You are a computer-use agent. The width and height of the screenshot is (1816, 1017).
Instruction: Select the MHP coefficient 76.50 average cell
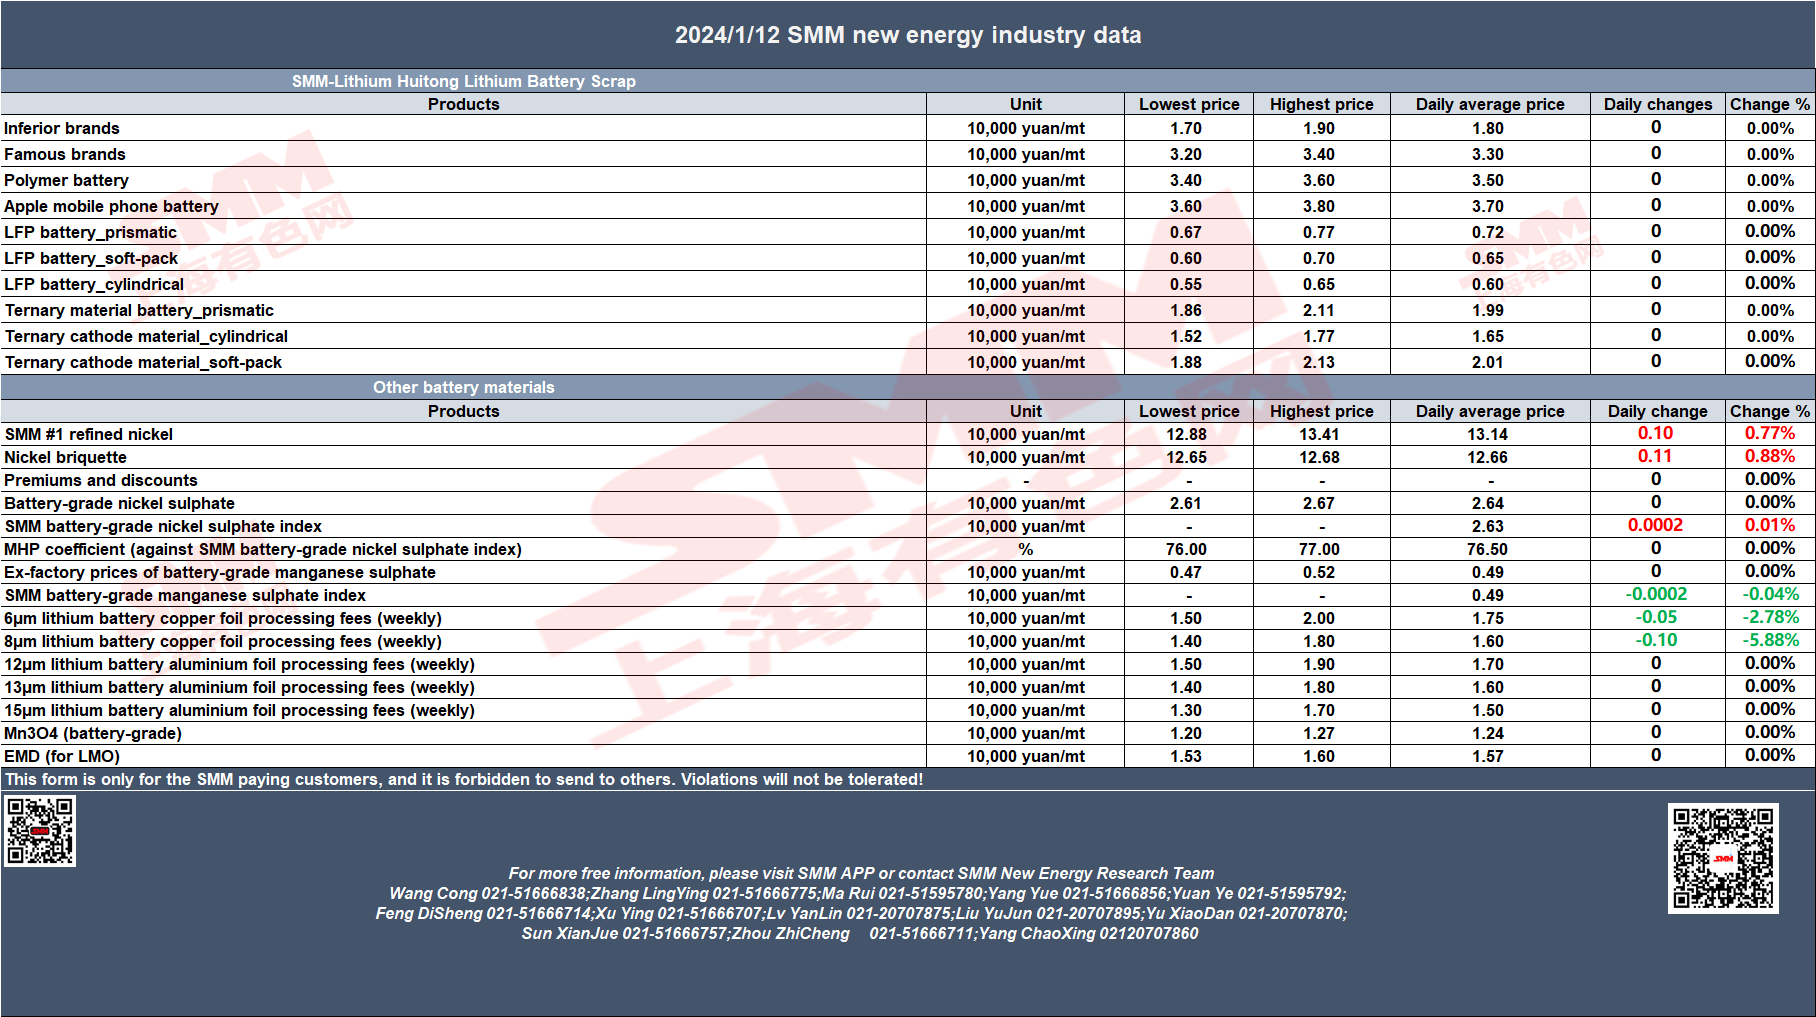click(x=1488, y=549)
